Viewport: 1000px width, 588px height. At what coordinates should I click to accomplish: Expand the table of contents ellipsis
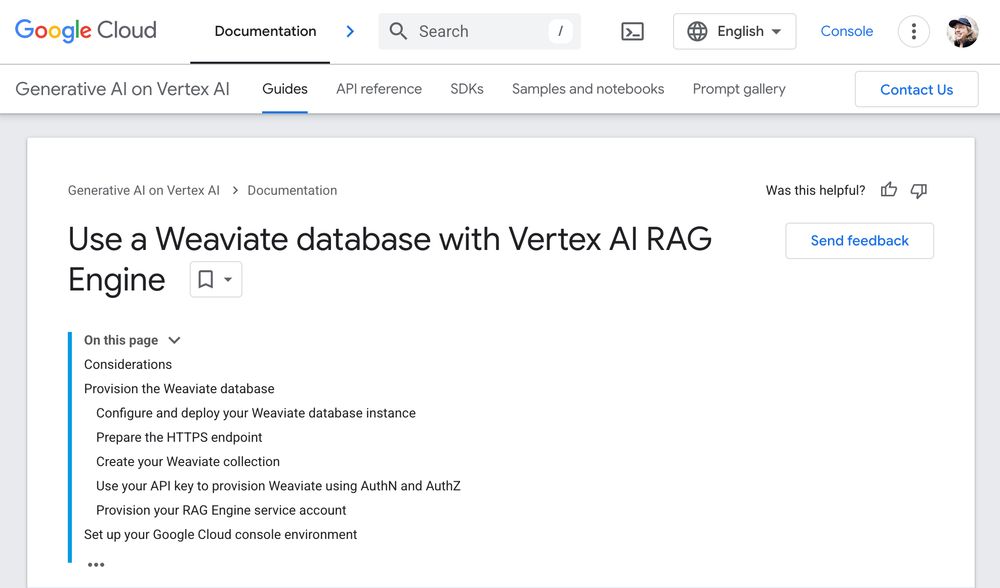(96, 564)
